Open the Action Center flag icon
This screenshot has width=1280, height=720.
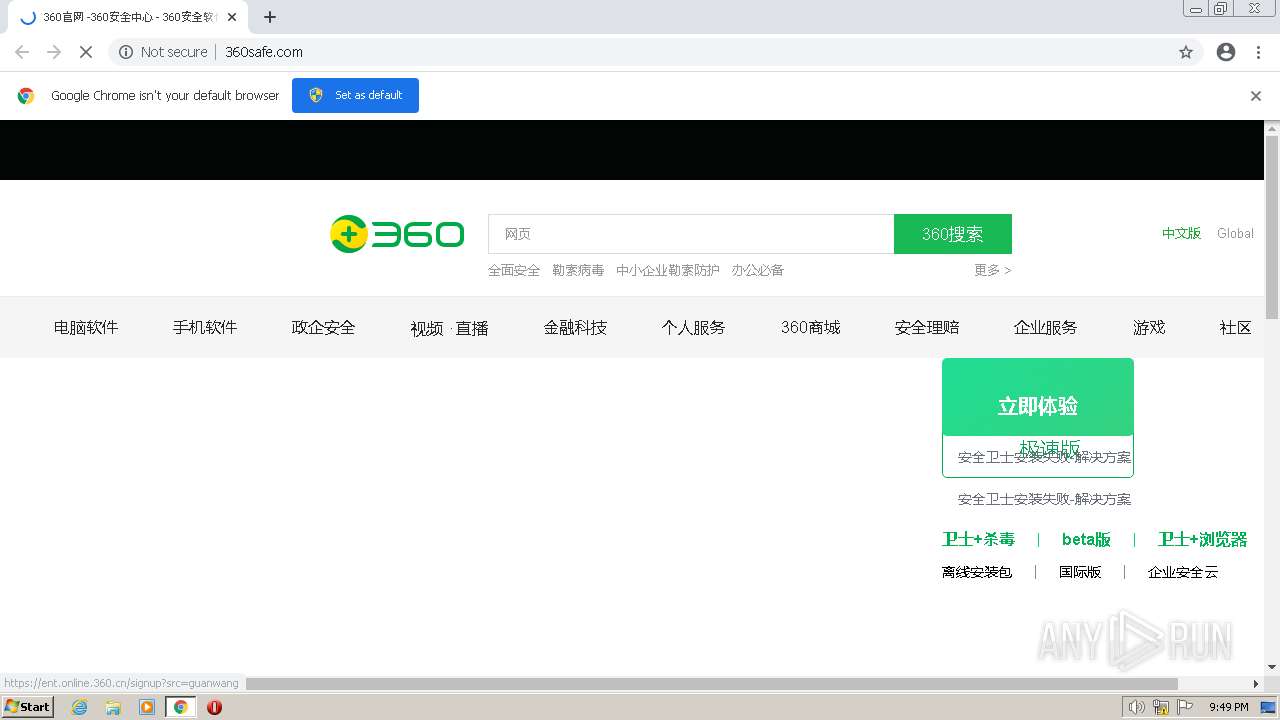pyautogui.click(x=1185, y=707)
